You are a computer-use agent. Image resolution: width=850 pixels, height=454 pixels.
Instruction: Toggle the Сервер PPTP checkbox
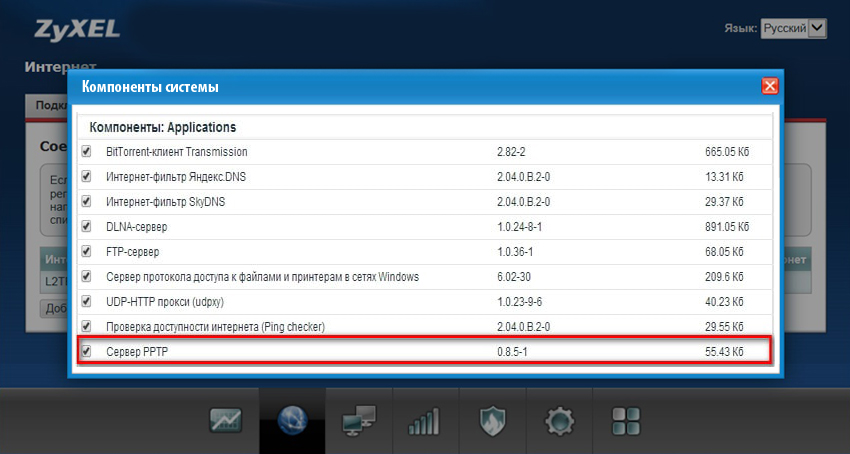[x=86, y=351]
